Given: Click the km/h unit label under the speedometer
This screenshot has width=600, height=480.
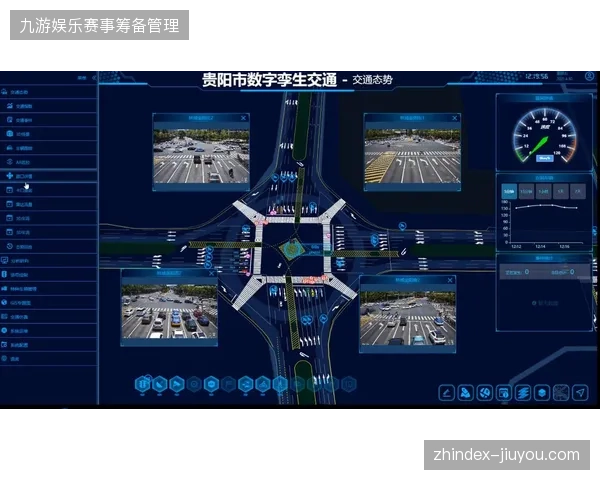Looking at the screenshot, I should point(545,158).
